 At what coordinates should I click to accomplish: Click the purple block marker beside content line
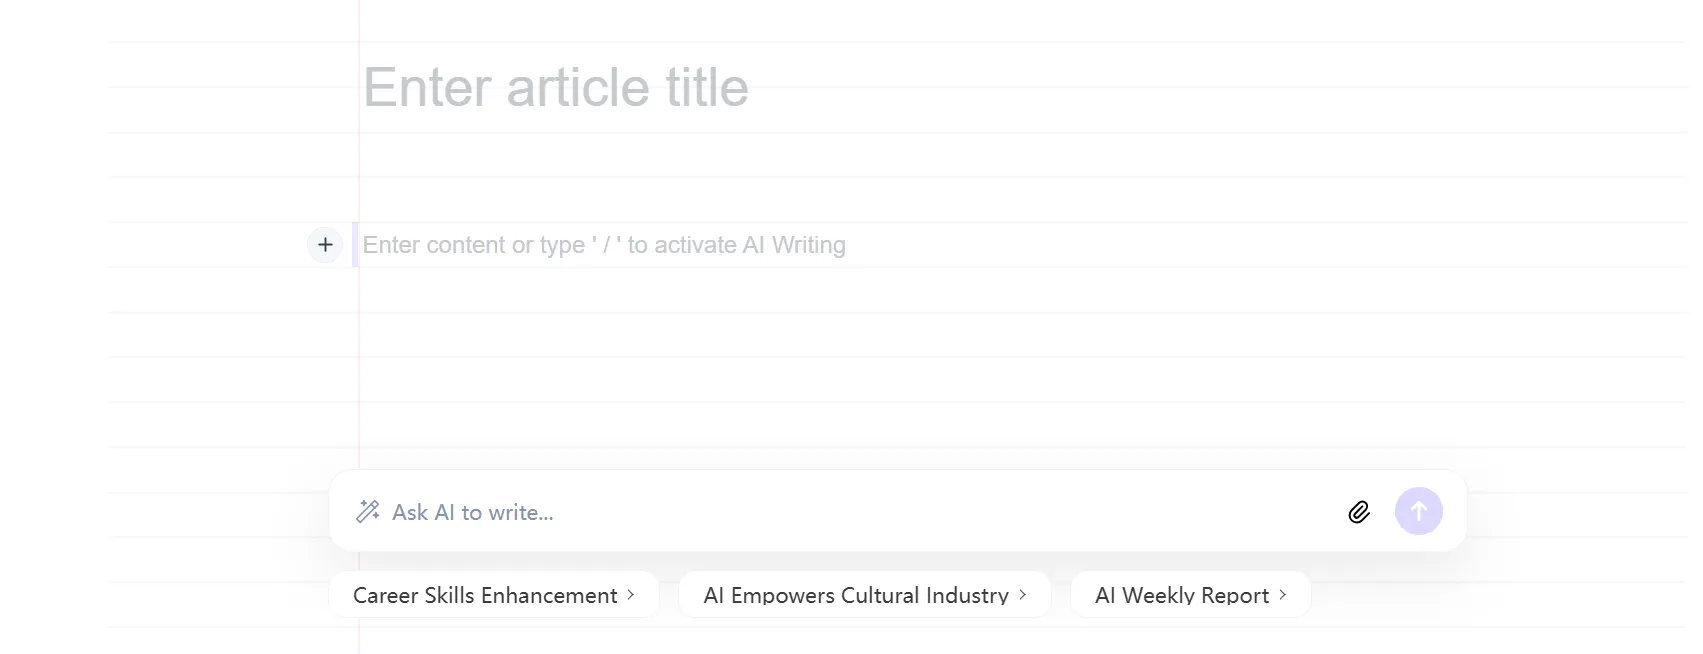(x=355, y=245)
